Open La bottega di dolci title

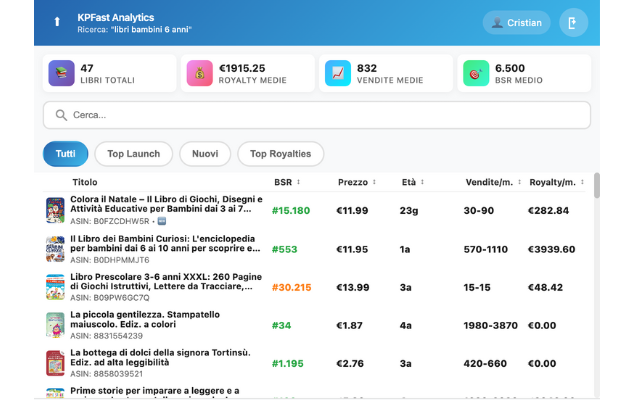(160, 358)
